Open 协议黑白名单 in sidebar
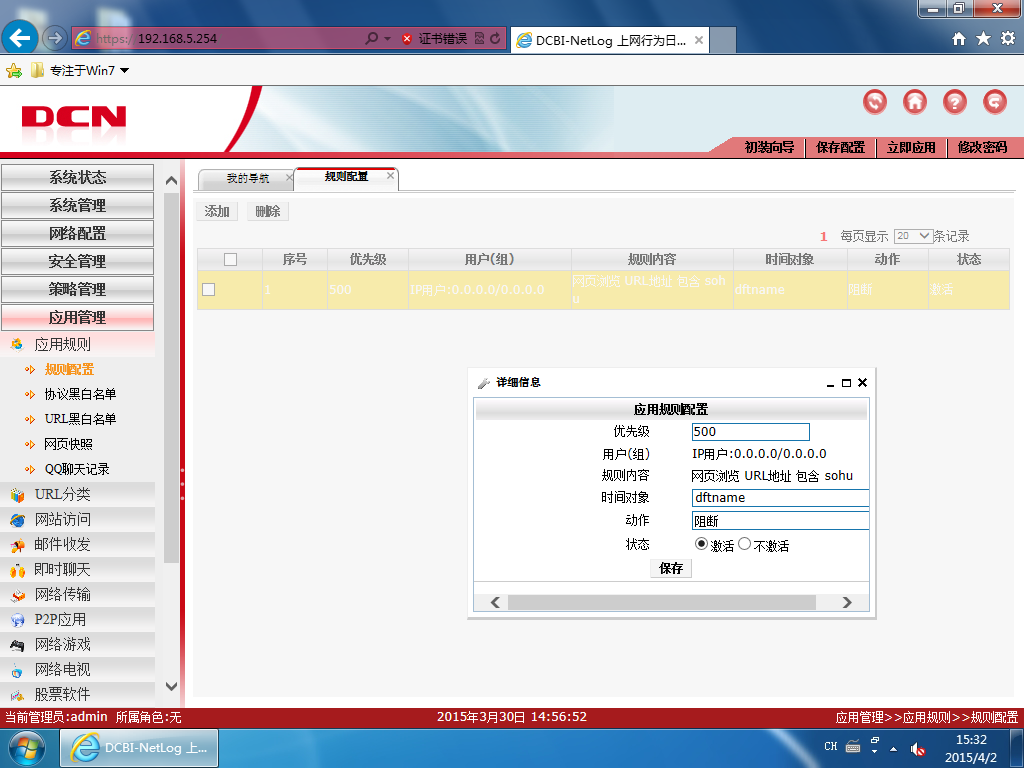Image resolution: width=1024 pixels, height=768 pixels. 80,394
